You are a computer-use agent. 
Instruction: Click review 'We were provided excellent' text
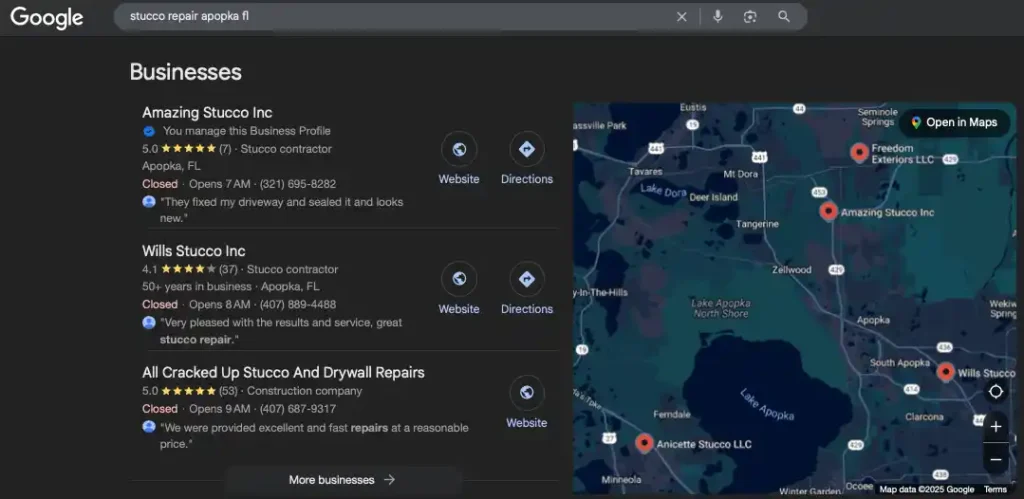(x=314, y=436)
